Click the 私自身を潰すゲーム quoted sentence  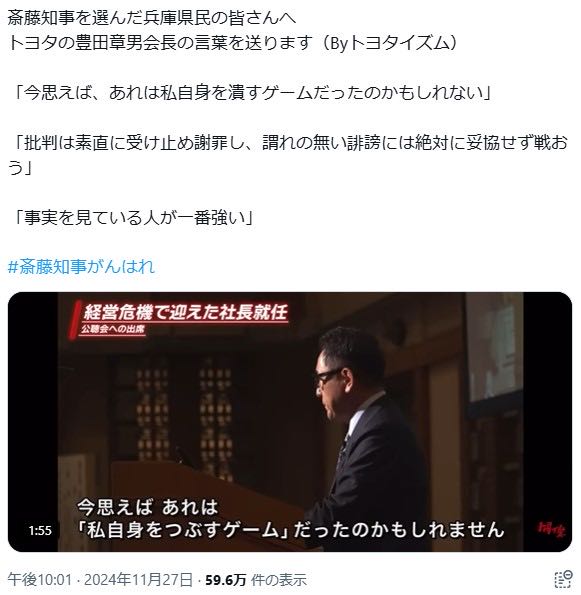[251, 93]
